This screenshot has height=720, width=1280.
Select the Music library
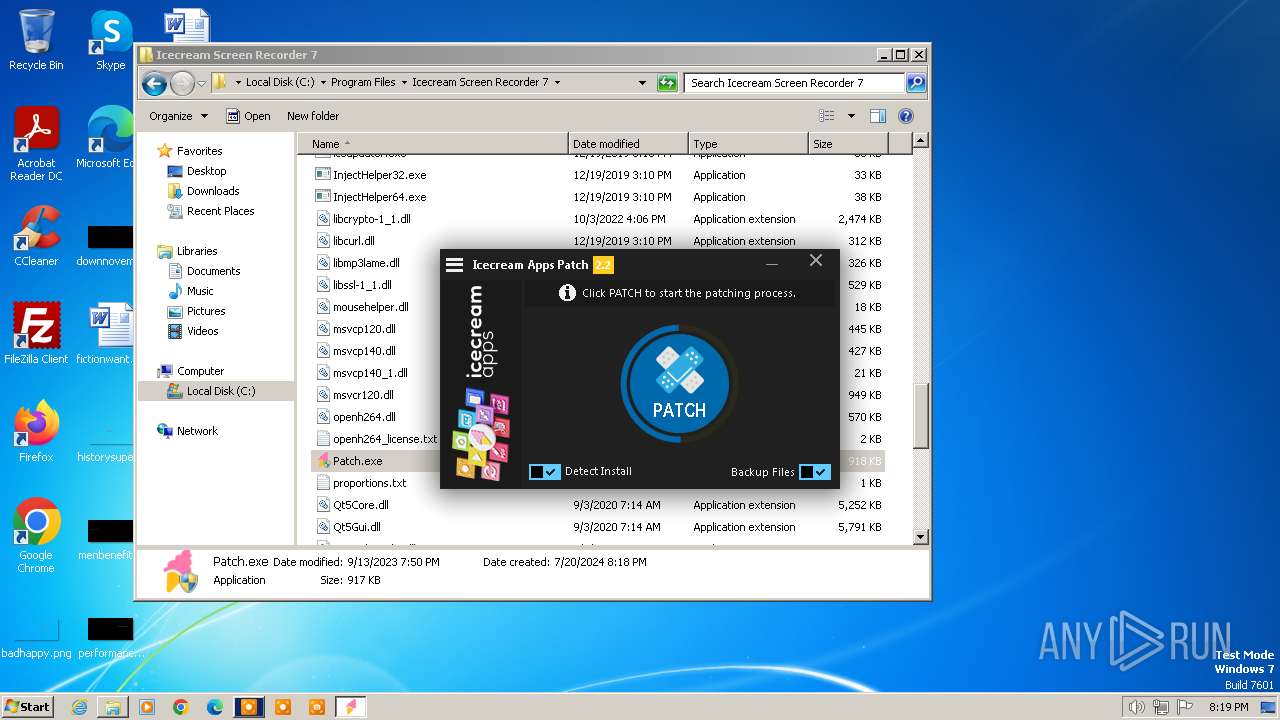200,291
